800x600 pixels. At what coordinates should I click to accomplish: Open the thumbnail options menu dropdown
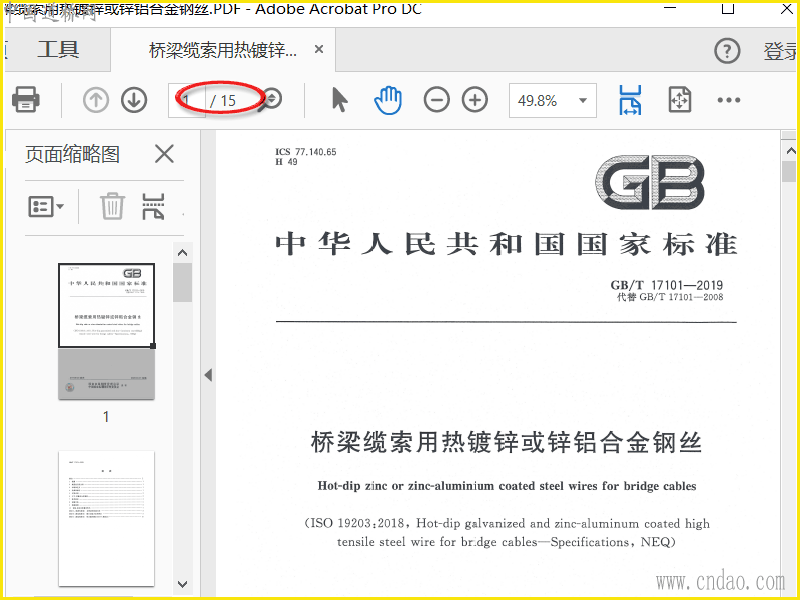click(46, 207)
